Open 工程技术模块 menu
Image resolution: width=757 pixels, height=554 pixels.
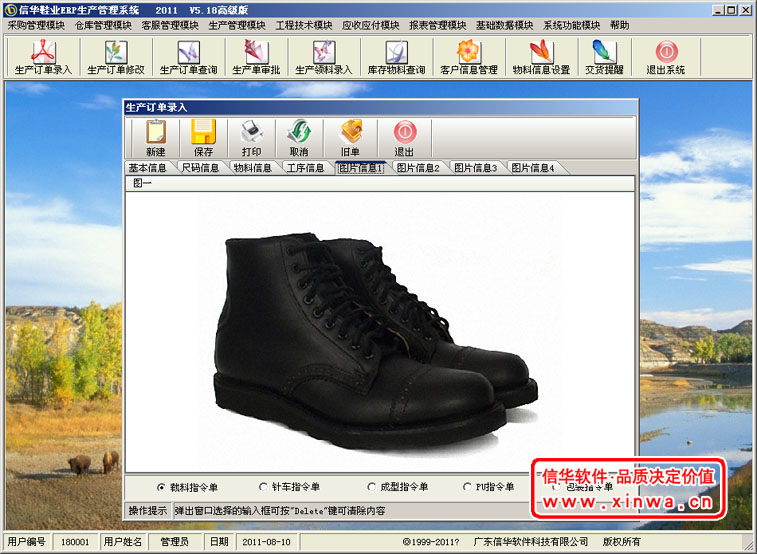[304, 26]
